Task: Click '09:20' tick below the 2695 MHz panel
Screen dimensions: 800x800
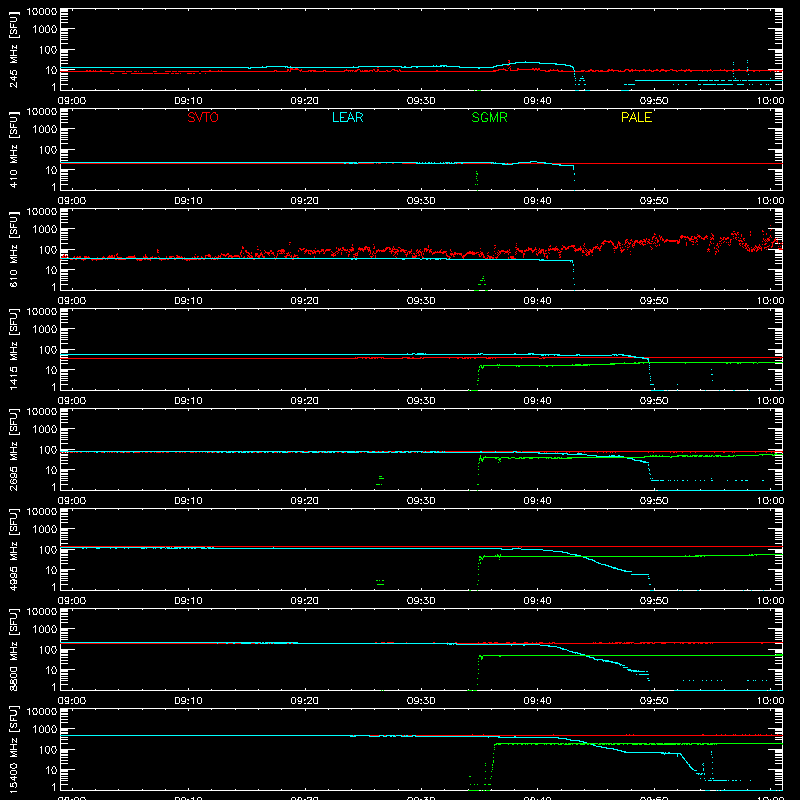Action: [305, 501]
